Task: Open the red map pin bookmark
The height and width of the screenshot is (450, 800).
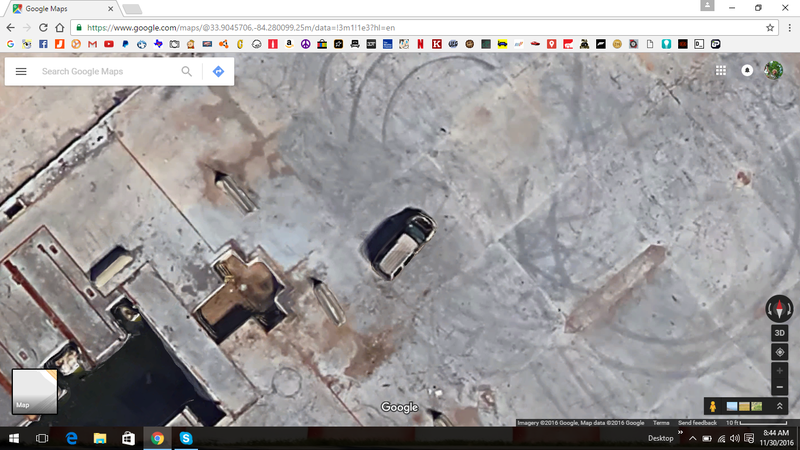Action: [x=552, y=44]
